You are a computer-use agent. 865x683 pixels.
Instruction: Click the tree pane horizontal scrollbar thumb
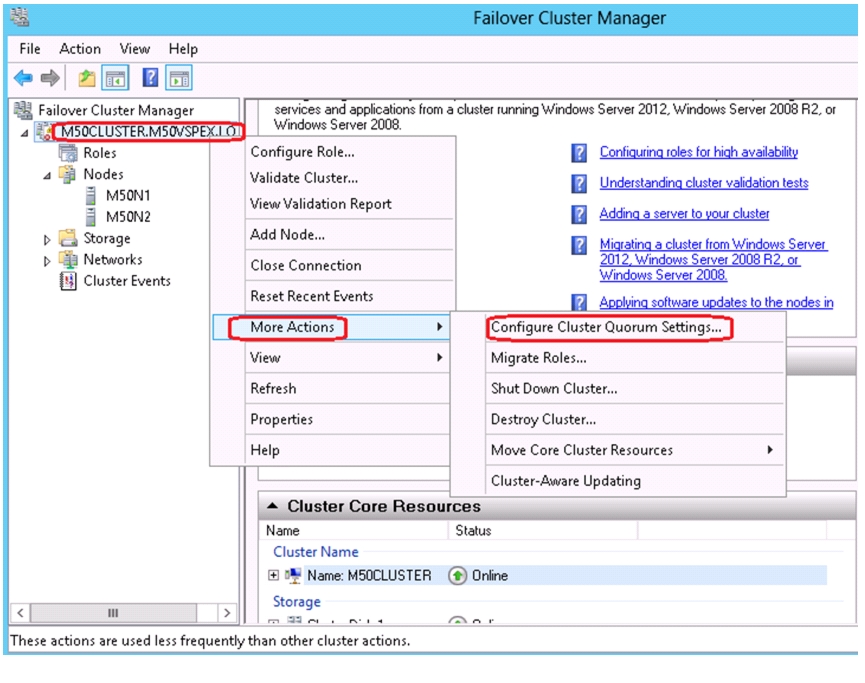pyautogui.click(x=113, y=613)
